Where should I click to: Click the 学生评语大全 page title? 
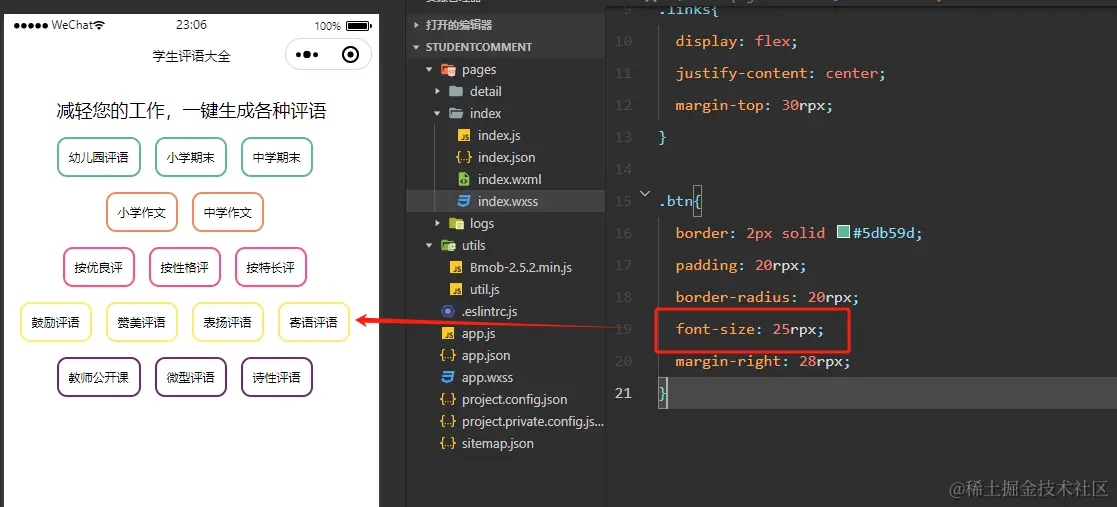pyautogui.click(x=191, y=56)
